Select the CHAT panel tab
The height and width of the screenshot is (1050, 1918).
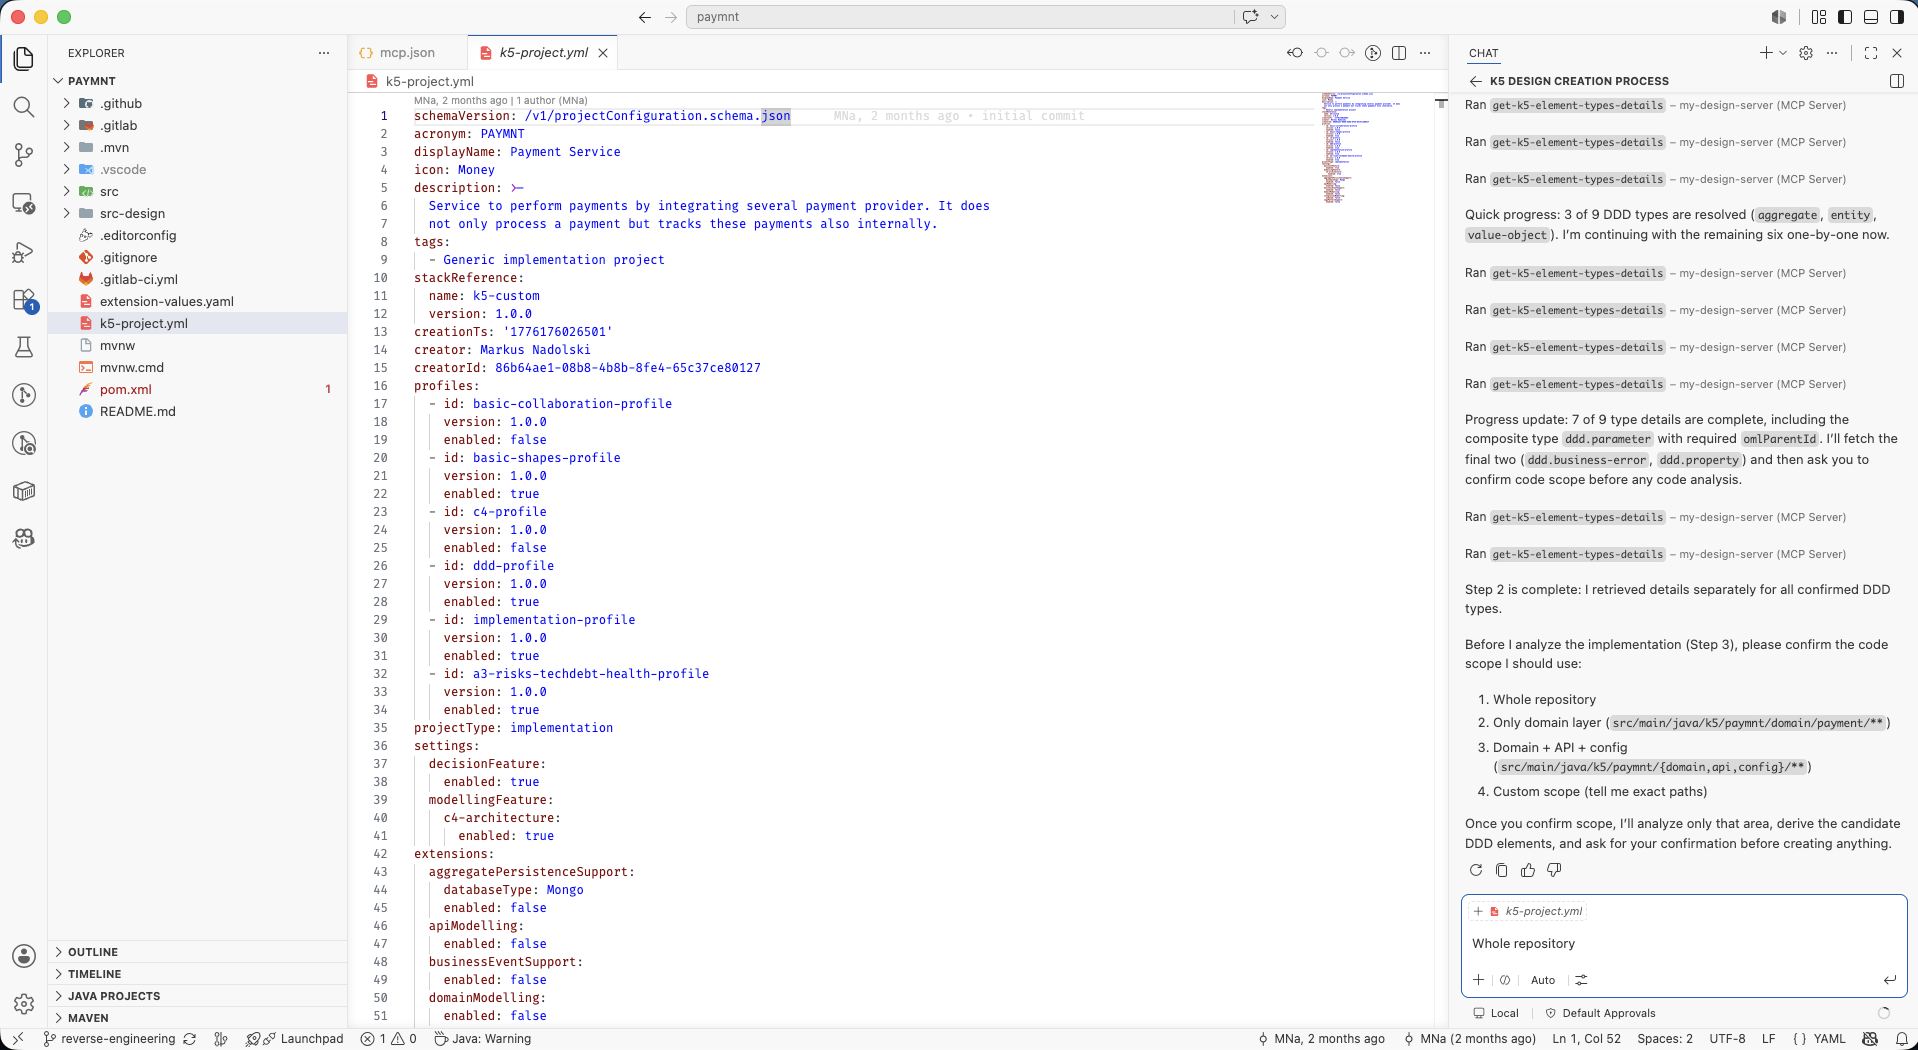[x=1484, y=53]
